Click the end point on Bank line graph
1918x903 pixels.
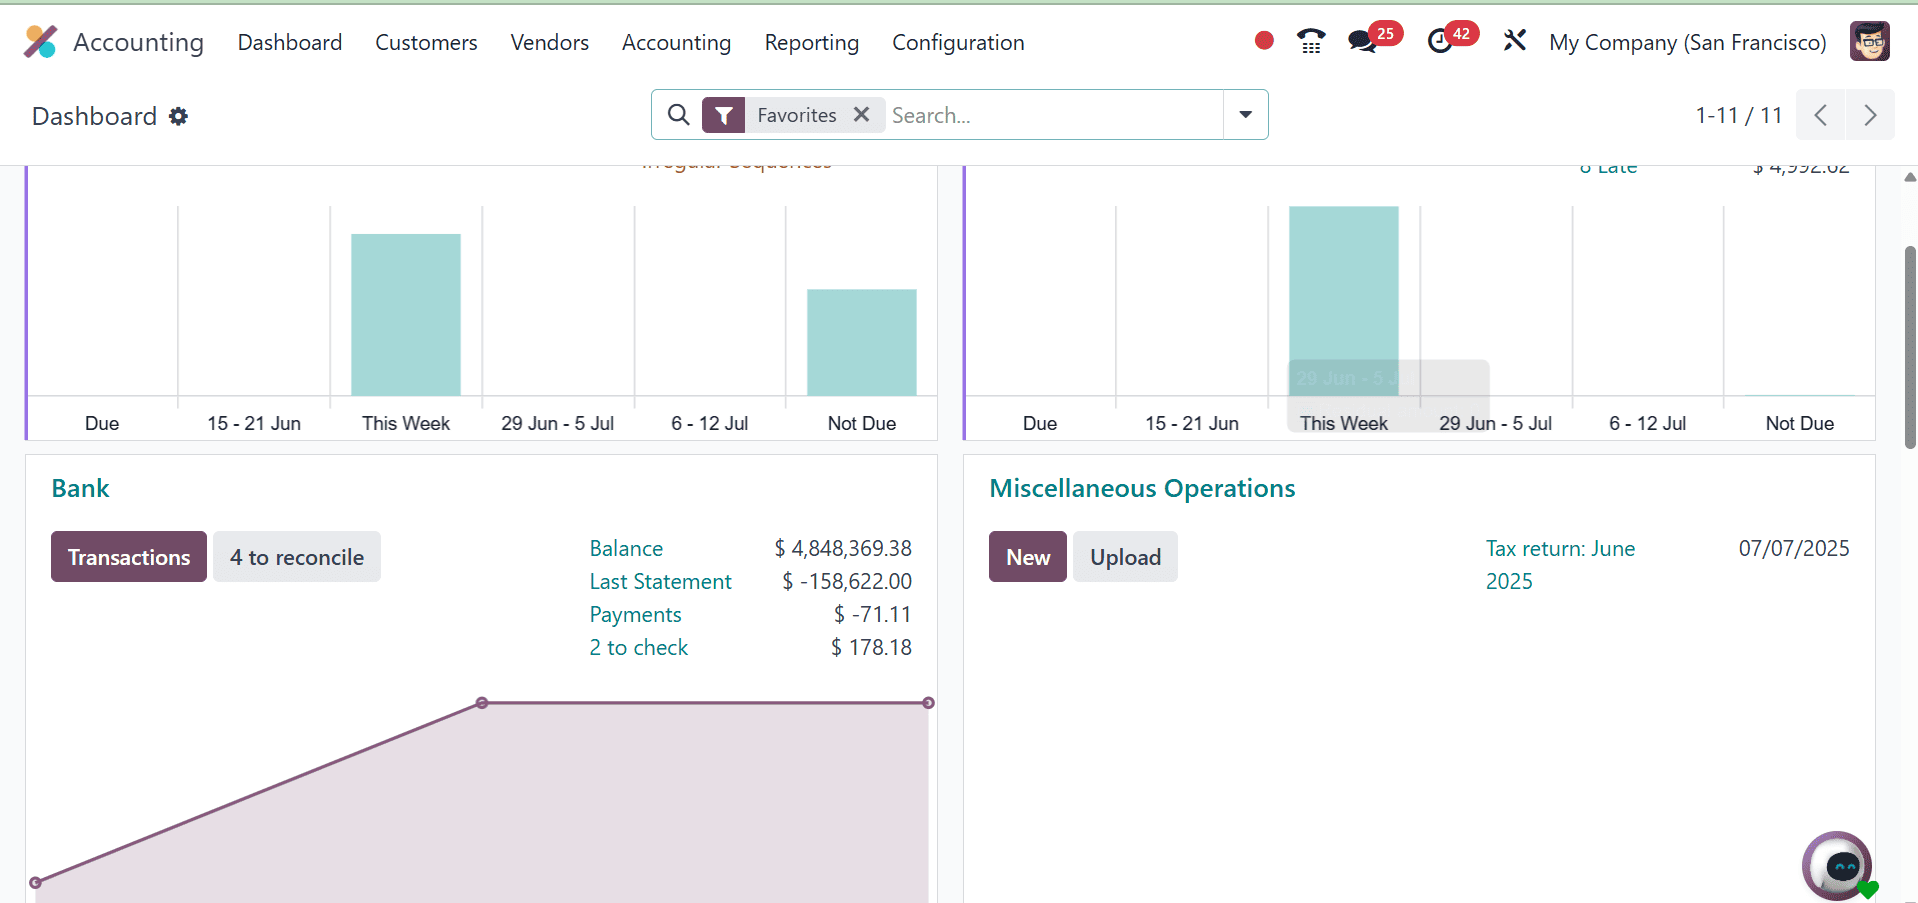928,703
